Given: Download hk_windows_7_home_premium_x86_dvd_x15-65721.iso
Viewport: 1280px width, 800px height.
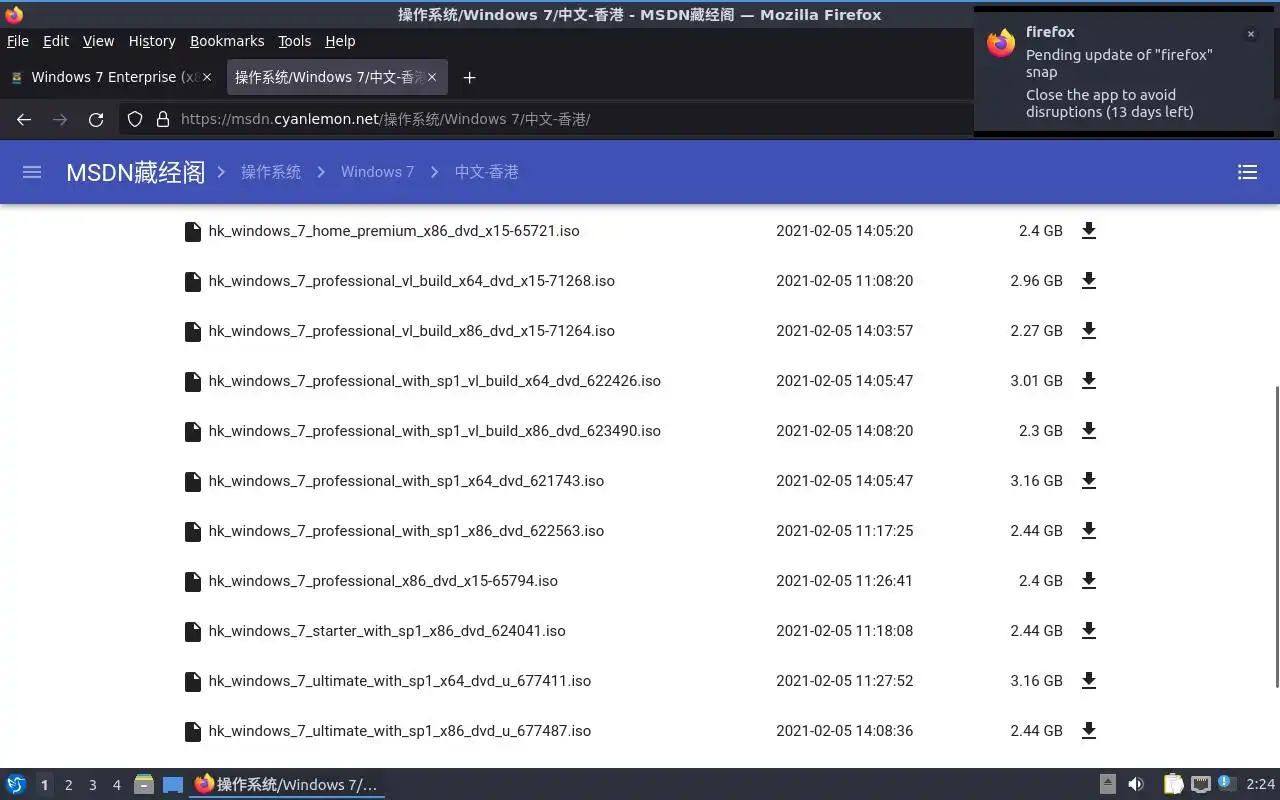Looking at the screenshot, I should [1089, 231].
